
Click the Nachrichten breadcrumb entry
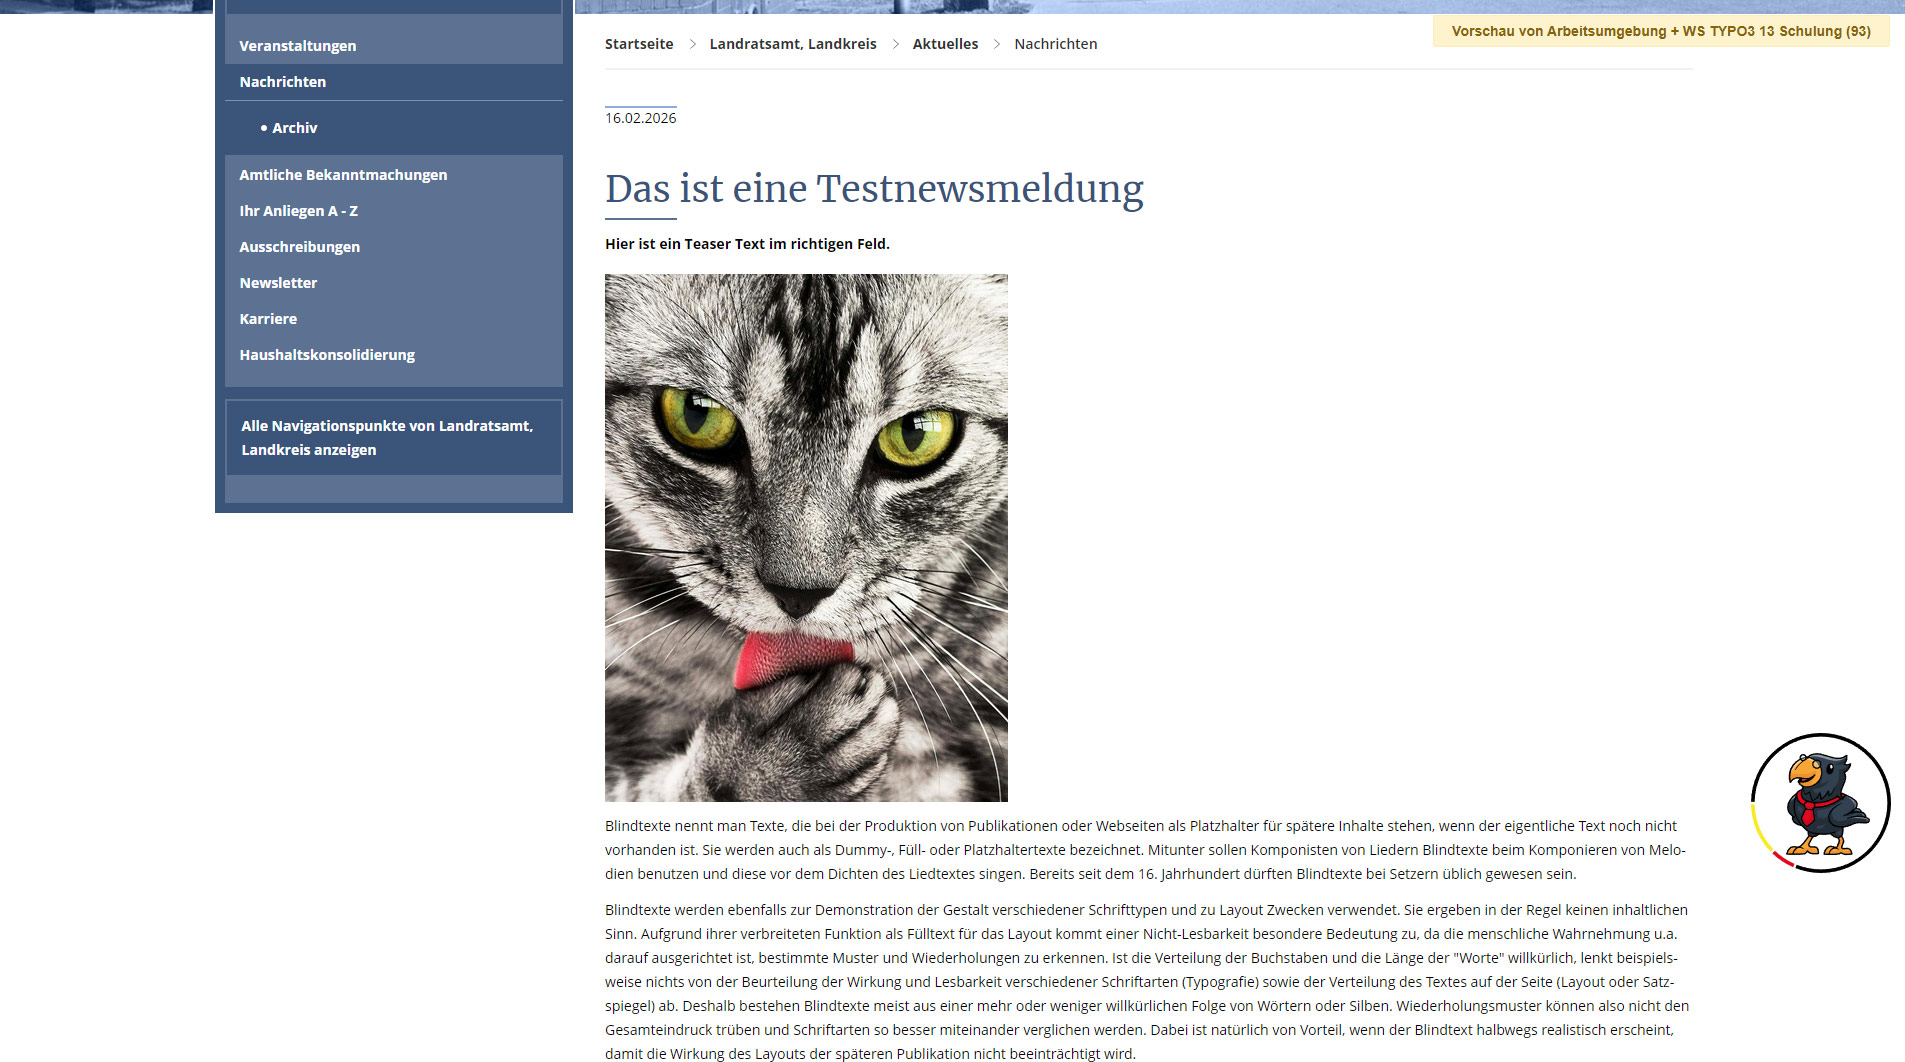click(1055, 44)
